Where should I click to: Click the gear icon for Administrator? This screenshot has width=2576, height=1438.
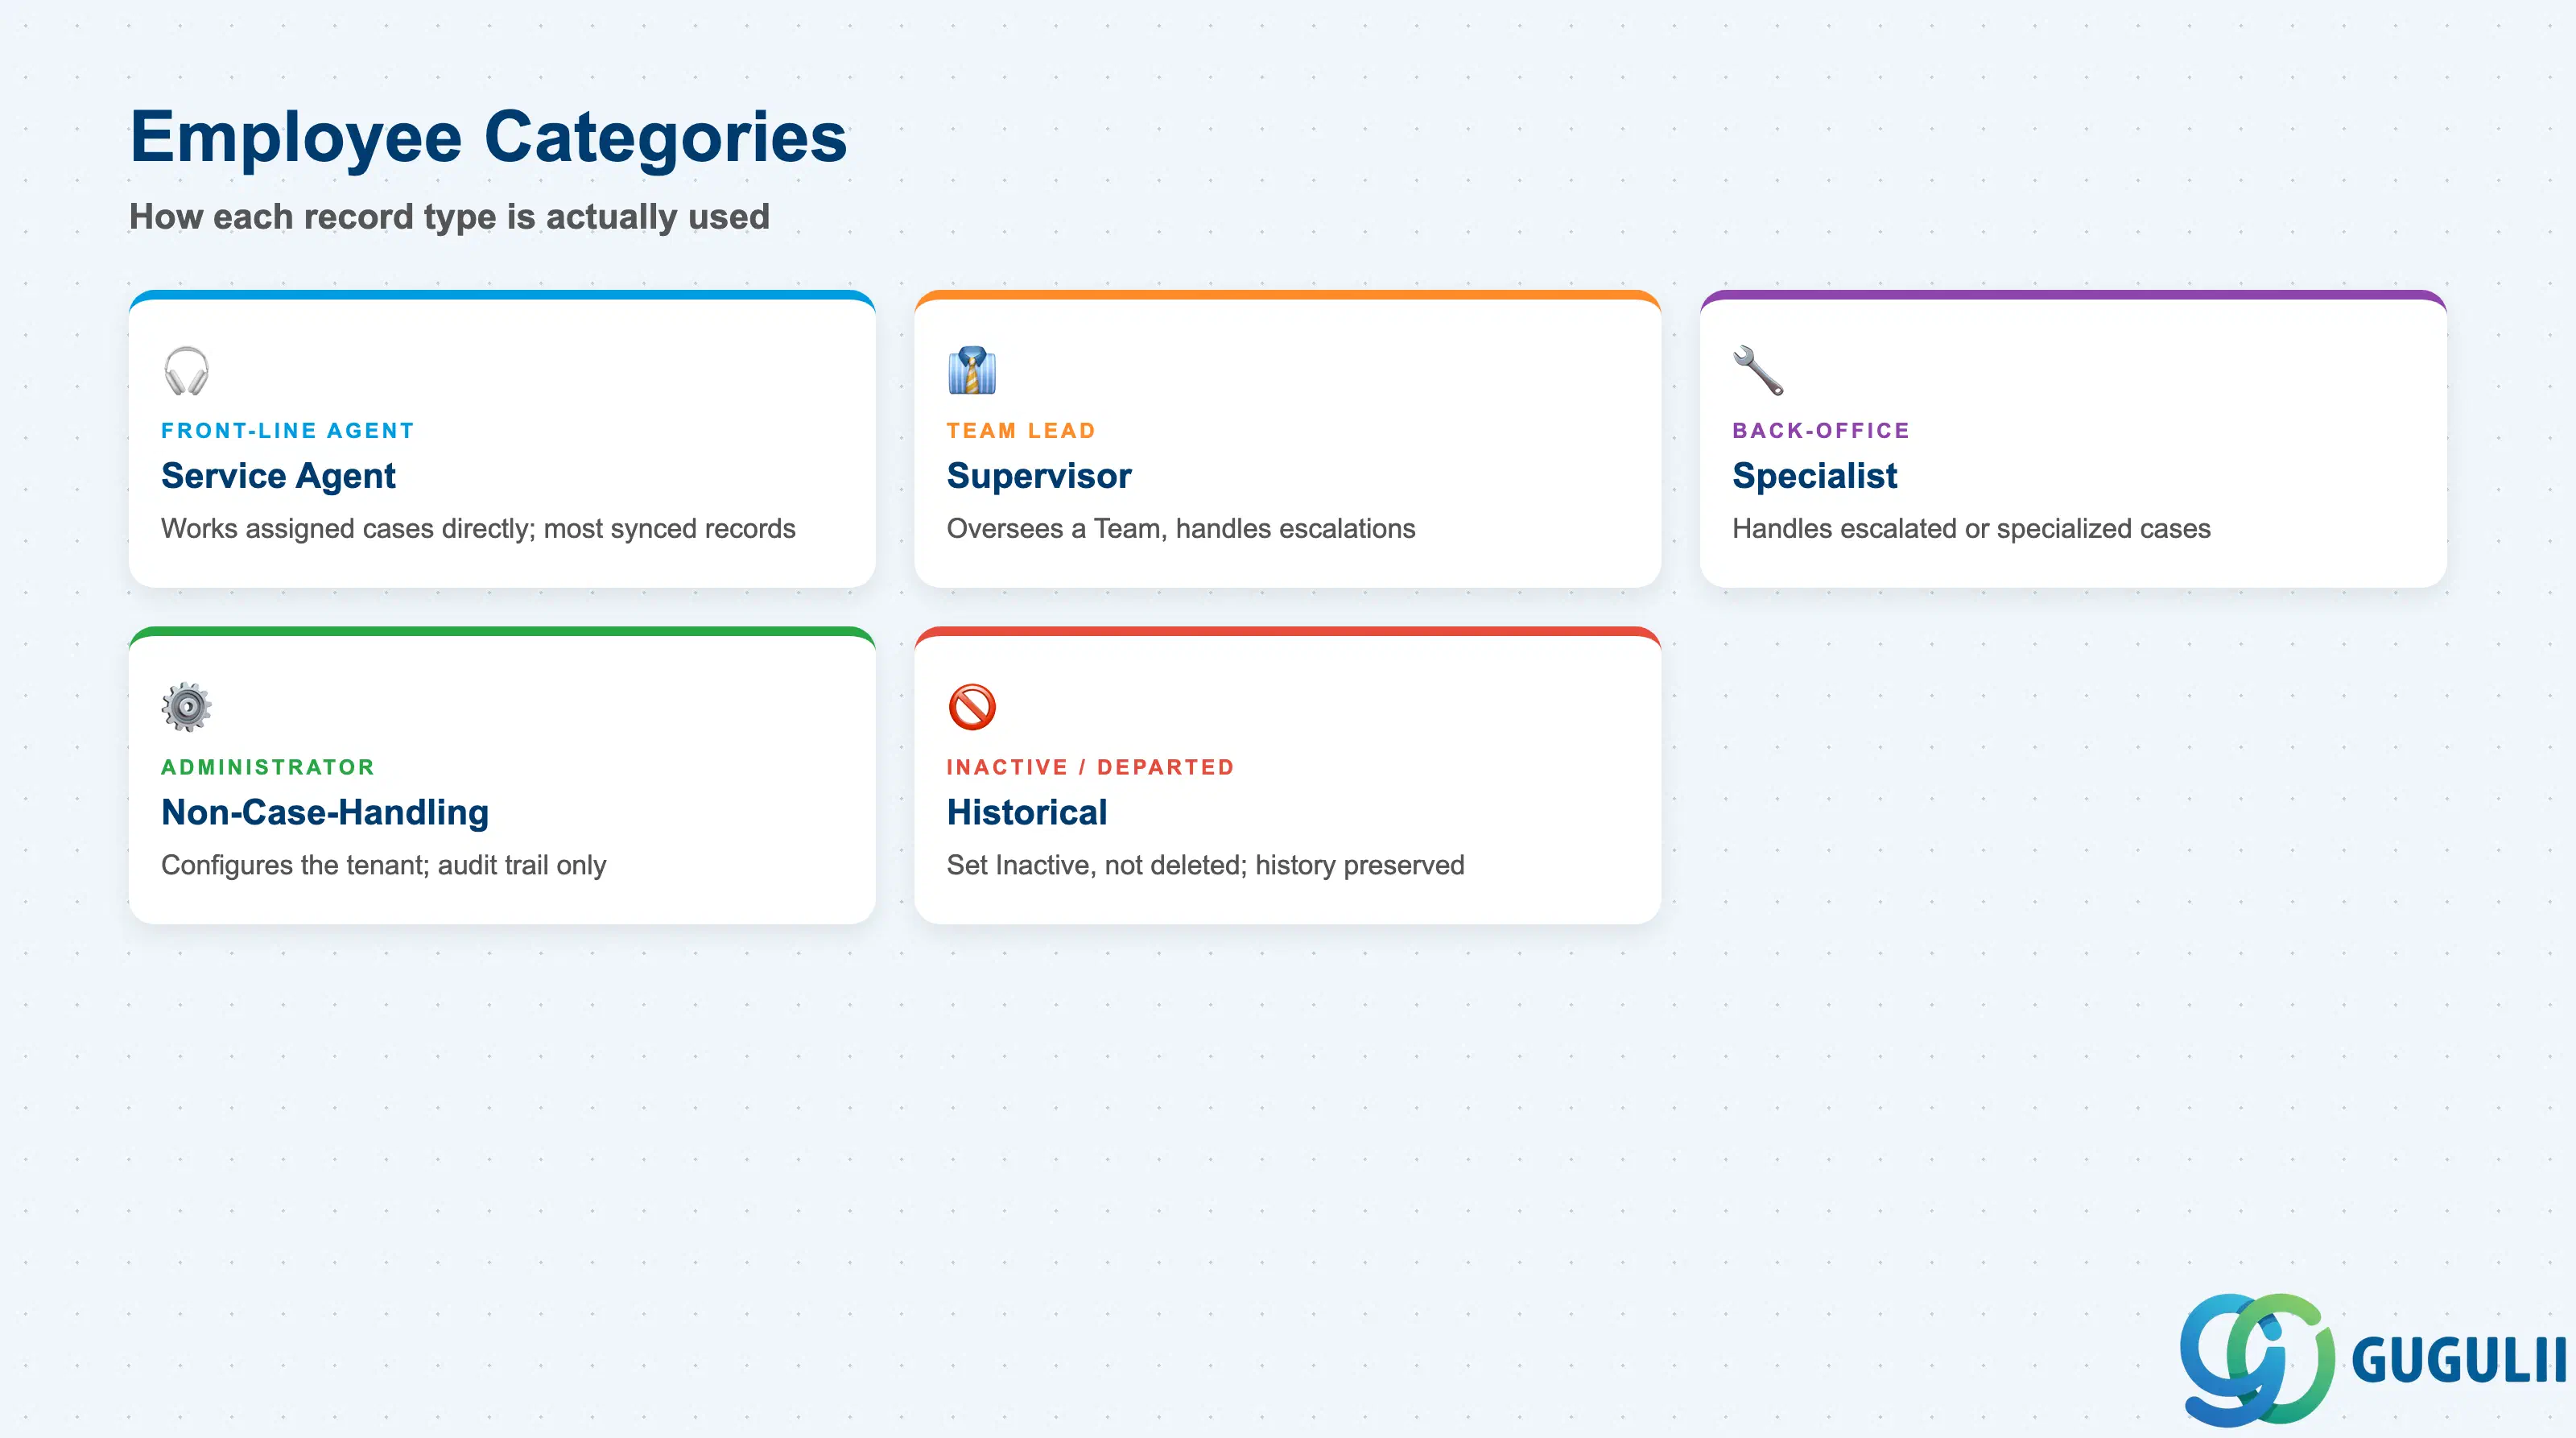(x=186, y=707)
